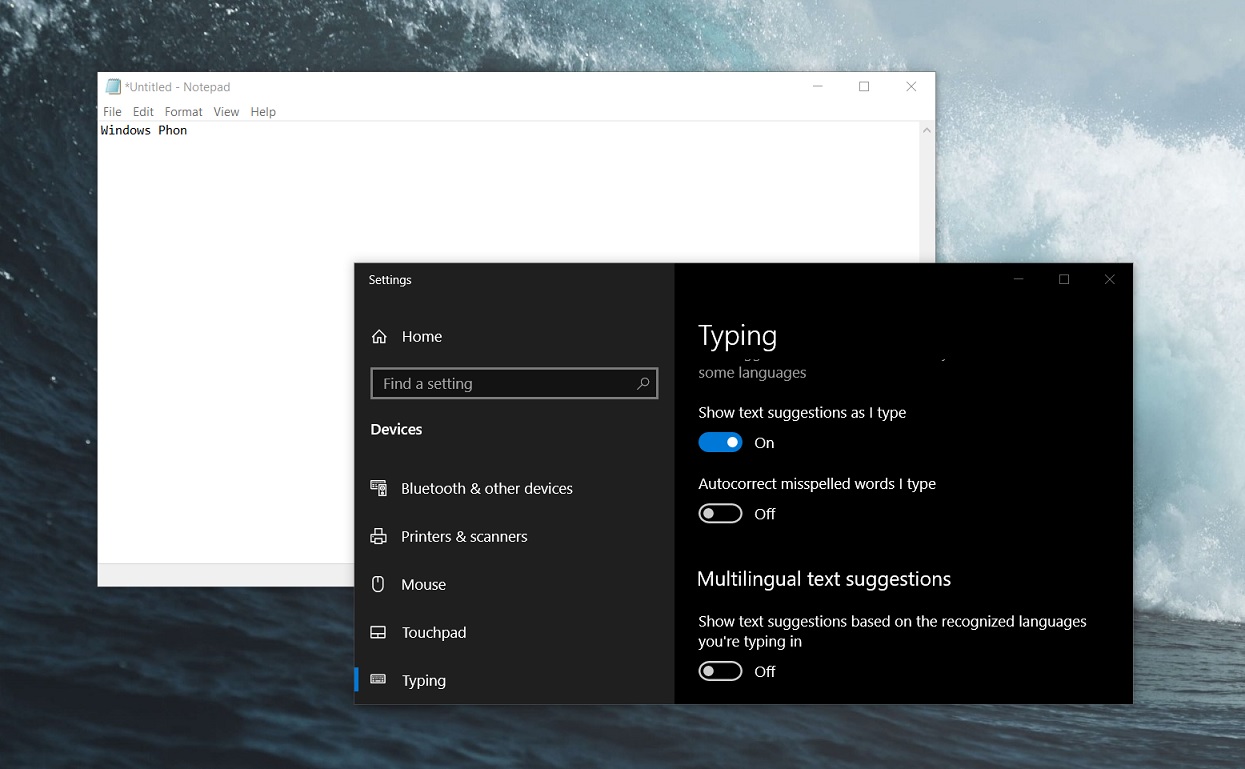Open the Format menu in Notepad
The height and width of the screenshot is (769, 1245).
pos(184,112)
